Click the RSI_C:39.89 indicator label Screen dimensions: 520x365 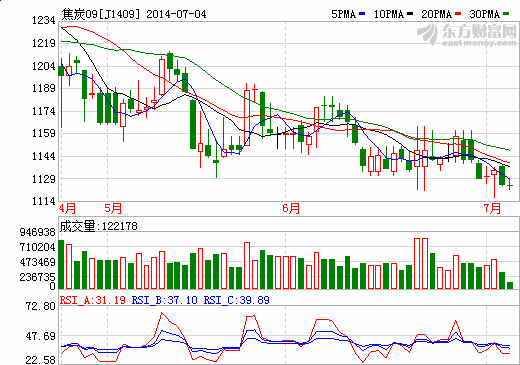(237, 300)
